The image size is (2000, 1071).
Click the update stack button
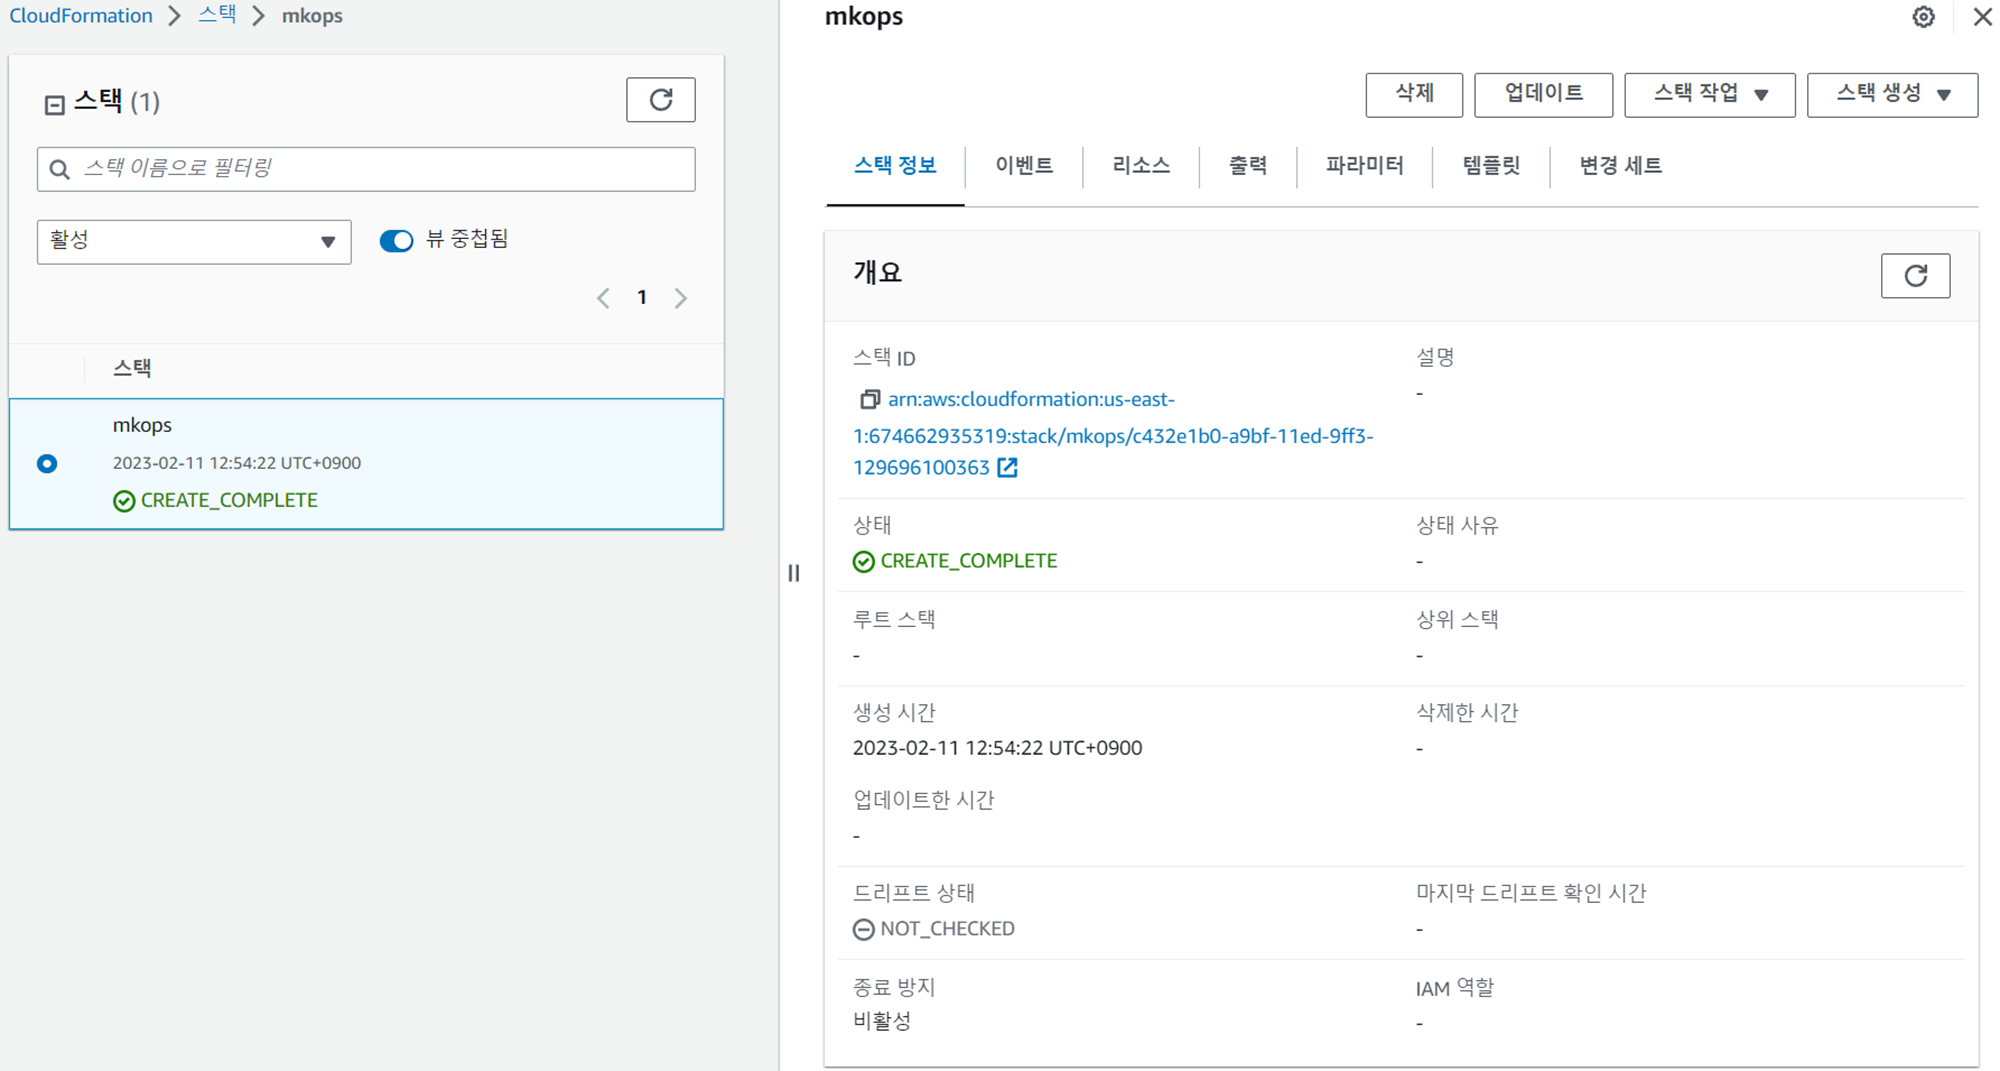click(x=1542, y=95)
